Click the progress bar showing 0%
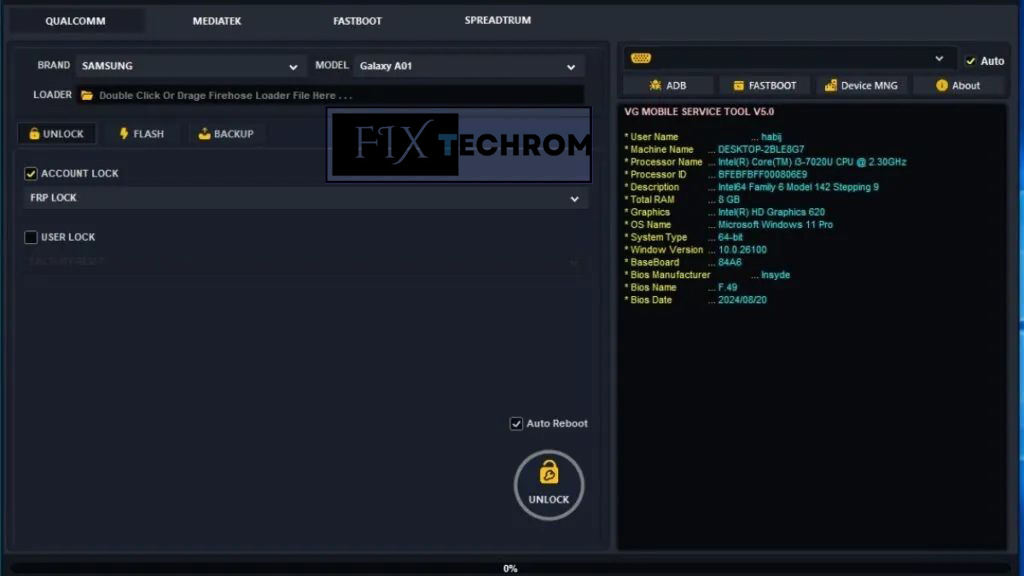Screen dimensions: 1024x576 [x=511, y=568]
